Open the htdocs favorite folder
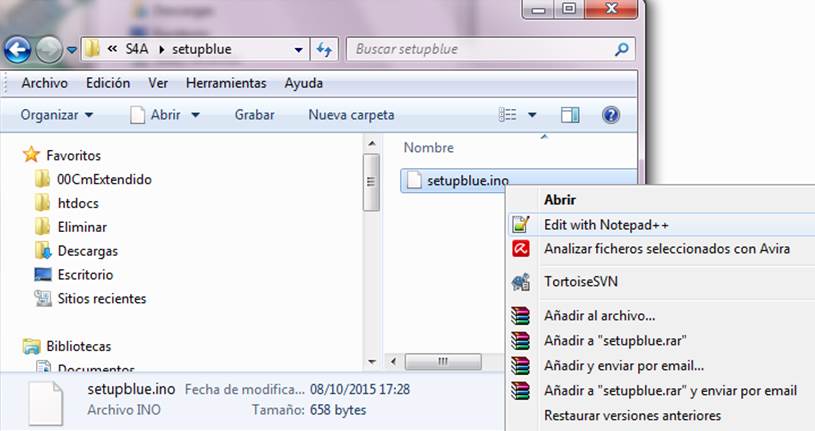 [x=78, y=203]
